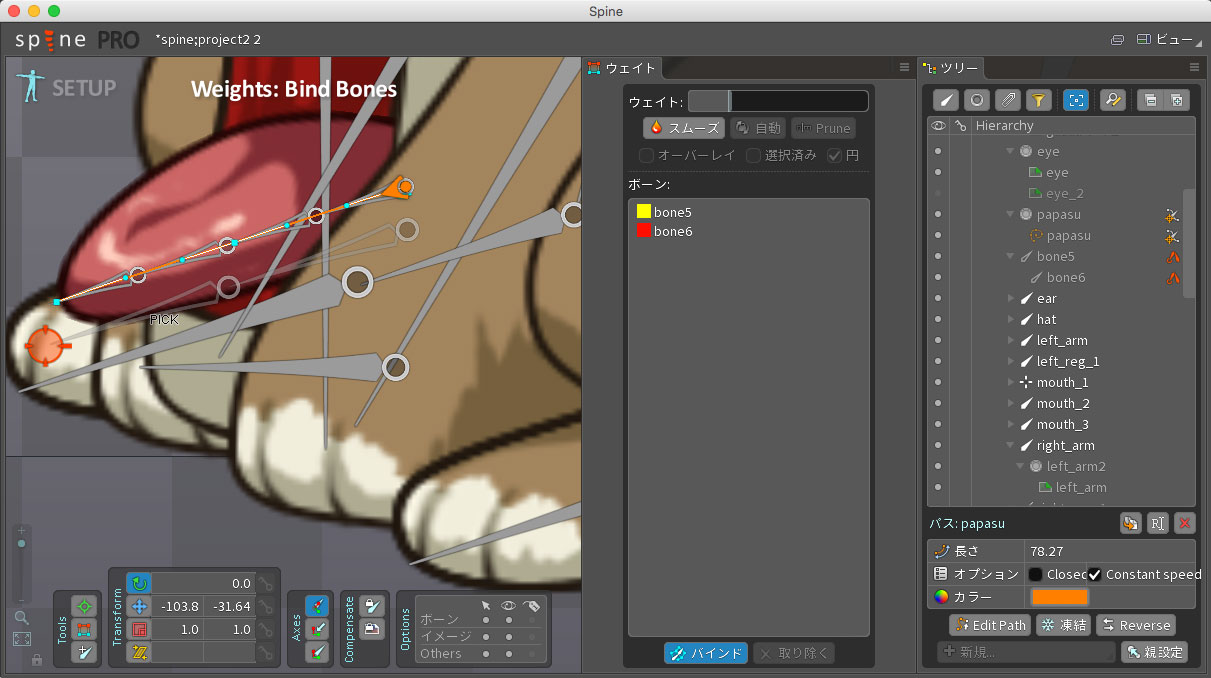Screen dimensions: 1211x678
Task: Select the Translate transform tool
Action: [139, 606]
